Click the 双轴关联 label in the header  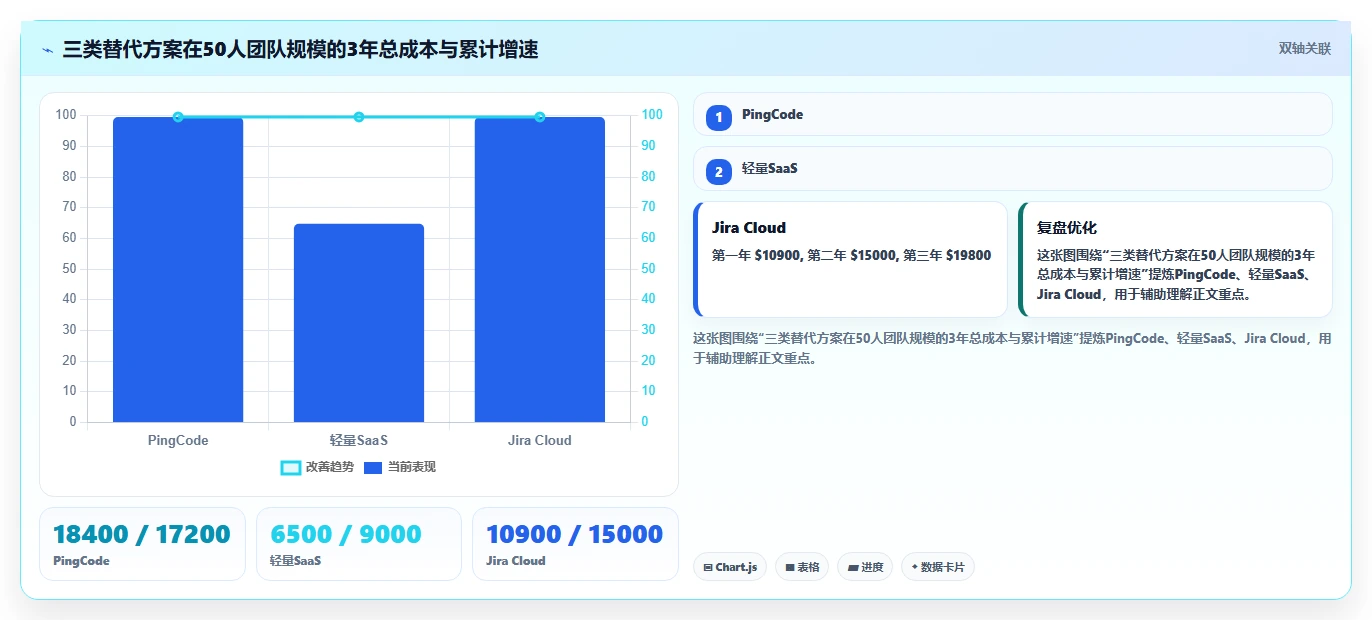click(1304, 48)
